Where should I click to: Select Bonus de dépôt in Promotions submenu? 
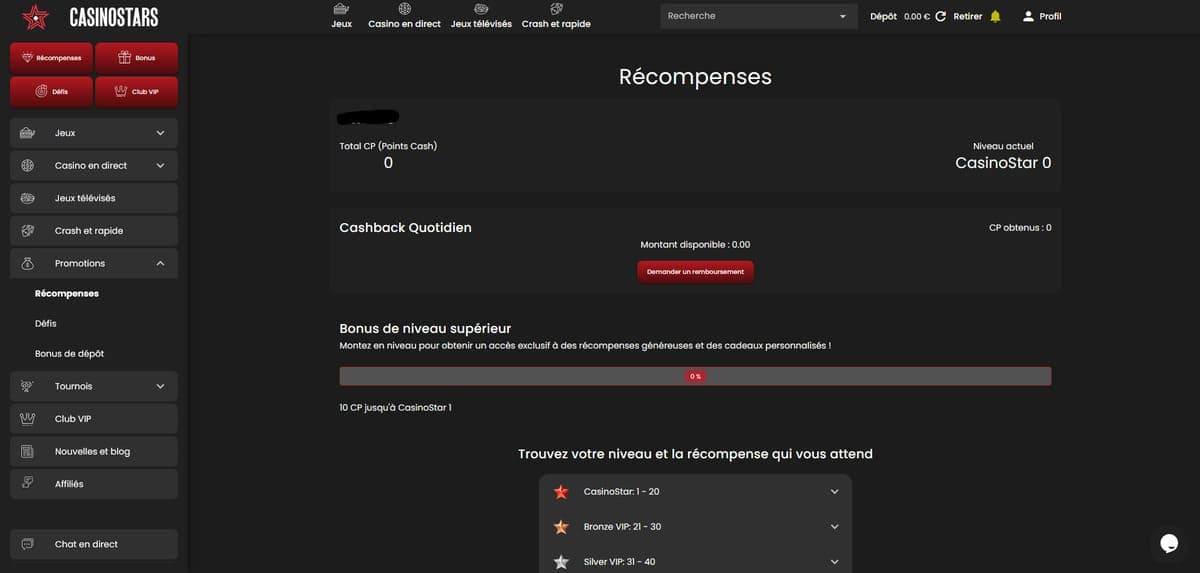69,354
